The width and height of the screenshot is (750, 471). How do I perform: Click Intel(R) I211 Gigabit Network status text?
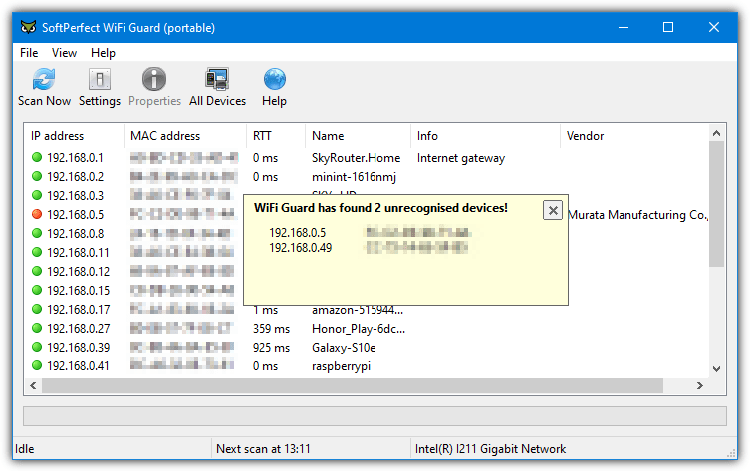[490, 449]
